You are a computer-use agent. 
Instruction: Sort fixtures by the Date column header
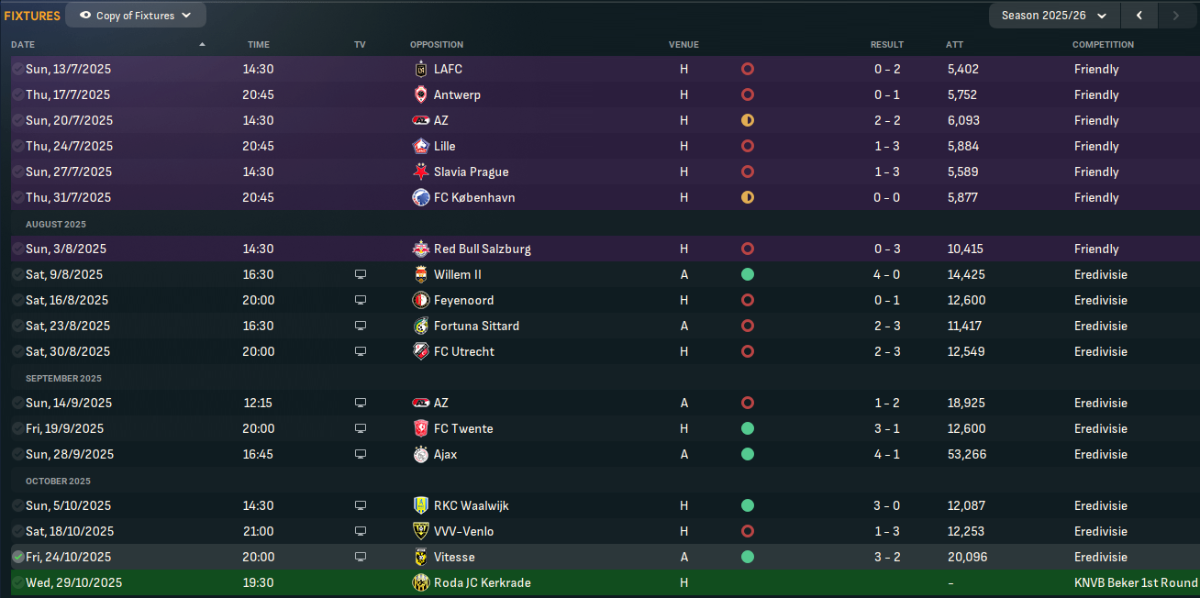(x=23, y=44)
